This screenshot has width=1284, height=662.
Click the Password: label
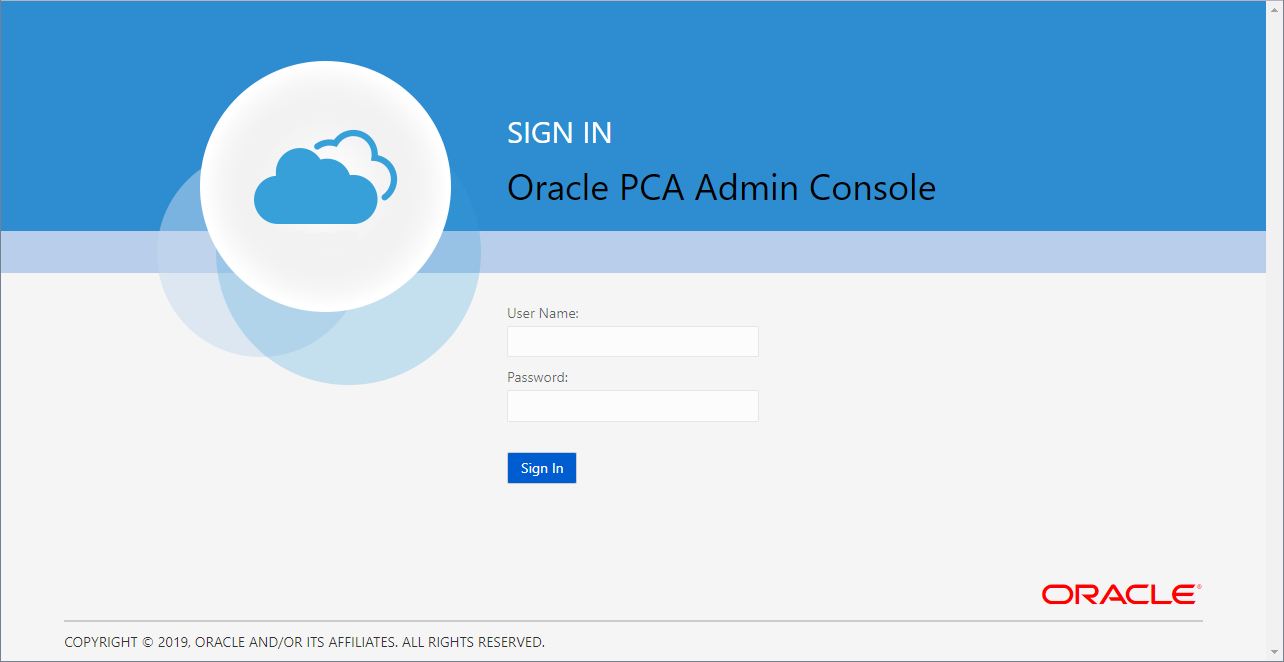click(x=536, y=377)
